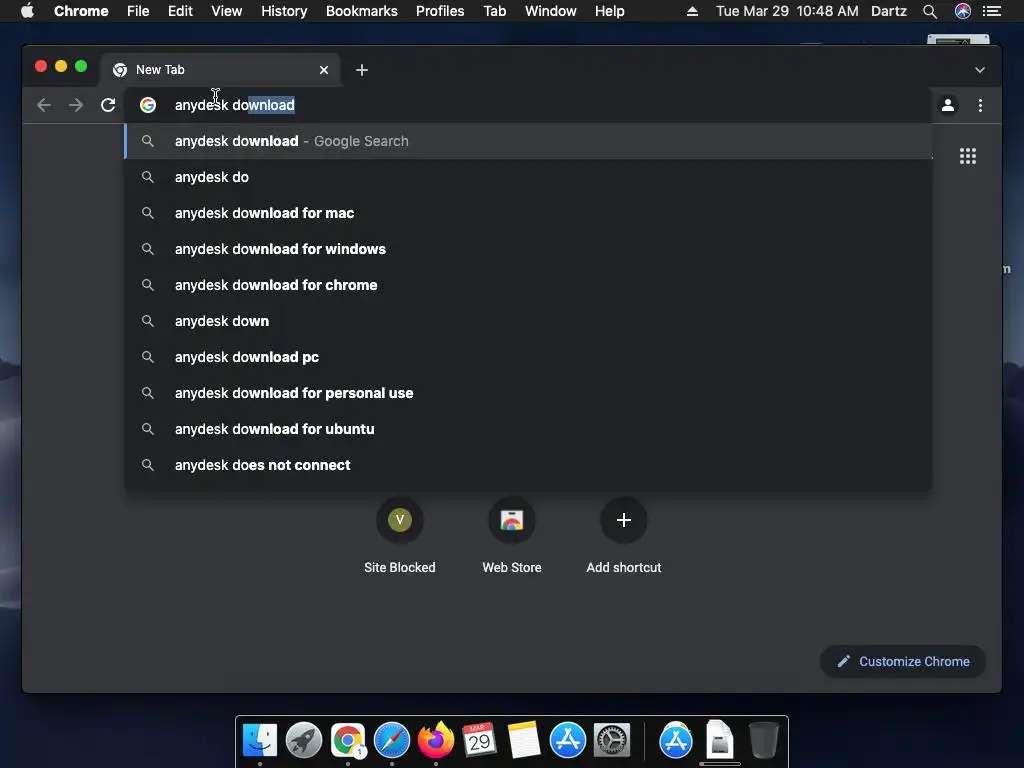1024x768 pixels.
Task: Click the Customize Chrome button
Action: tap(903, 662)
